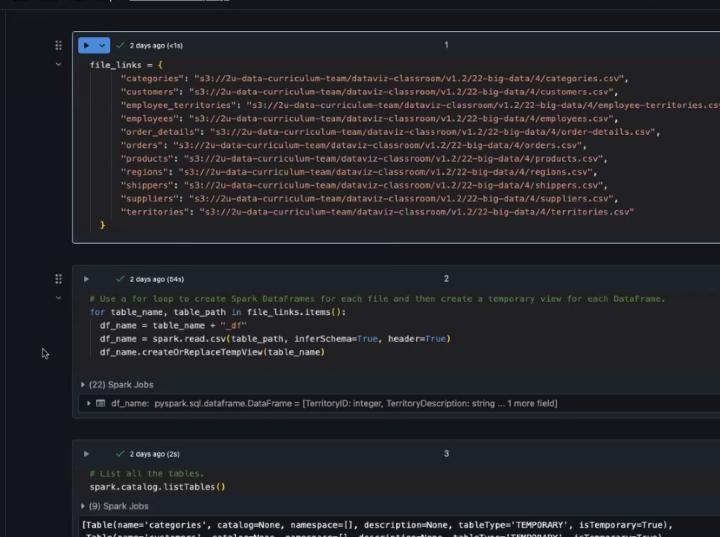Click the table icon beside df_name

tap(101, 403)
